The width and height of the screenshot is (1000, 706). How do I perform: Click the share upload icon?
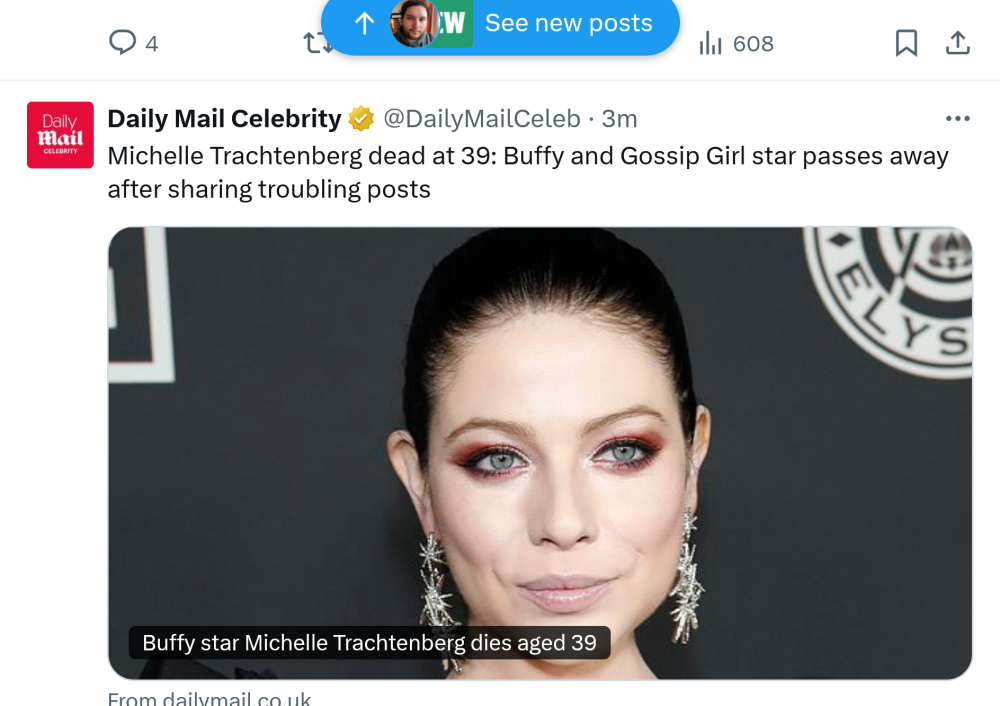point(957,43)
